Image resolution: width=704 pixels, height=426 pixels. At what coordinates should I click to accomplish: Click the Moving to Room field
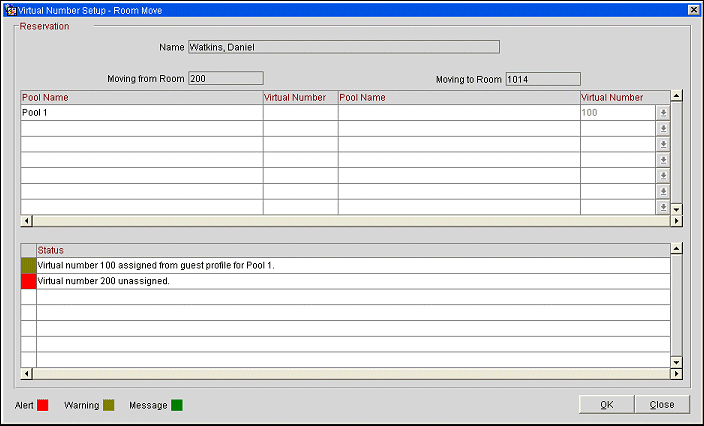coord(543,78)
